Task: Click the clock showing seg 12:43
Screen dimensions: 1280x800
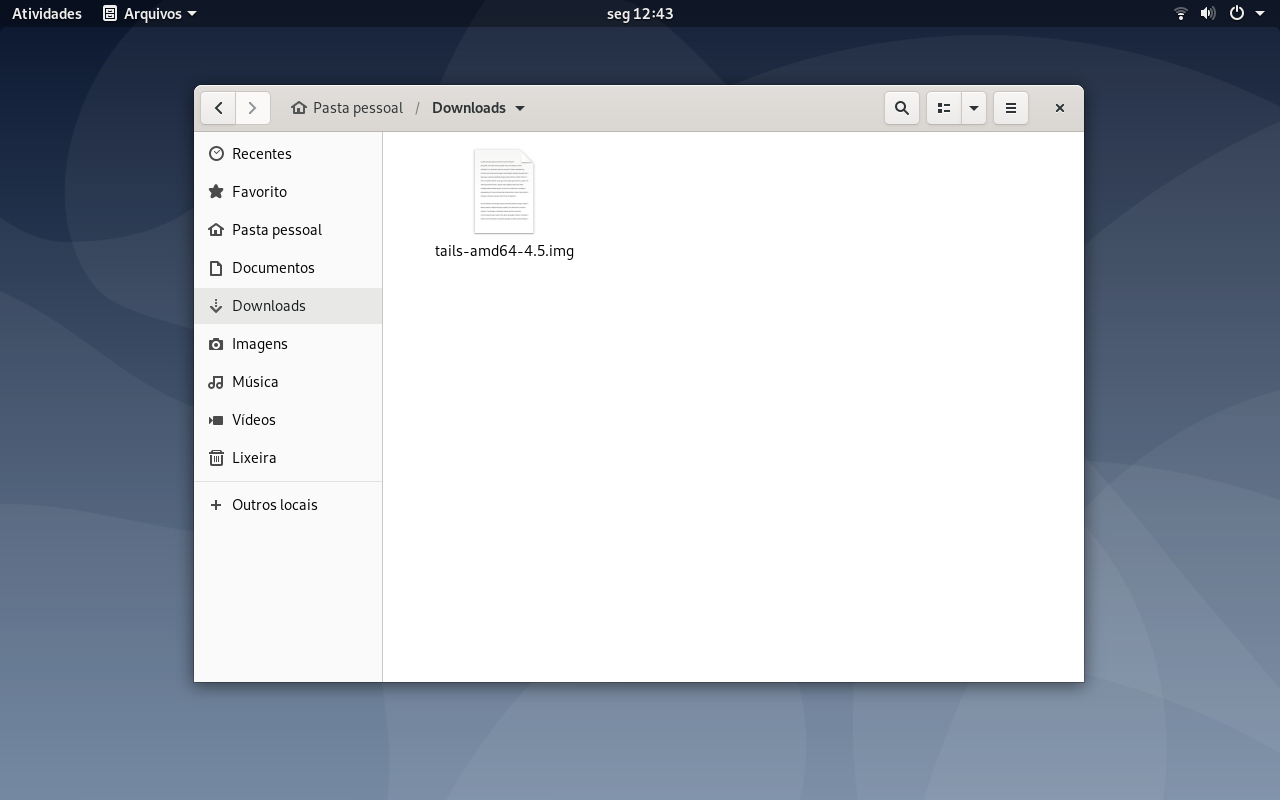Action: click(640, 14)
